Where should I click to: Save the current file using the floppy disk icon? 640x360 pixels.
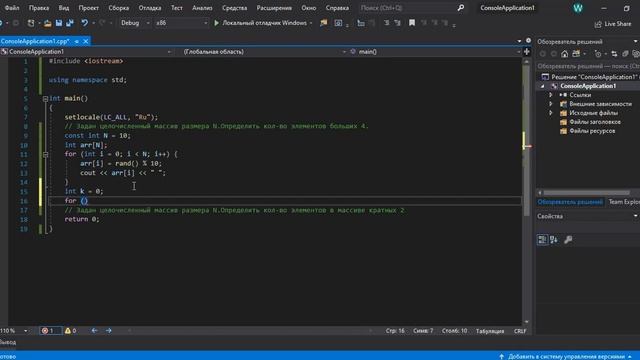[59, 23]
